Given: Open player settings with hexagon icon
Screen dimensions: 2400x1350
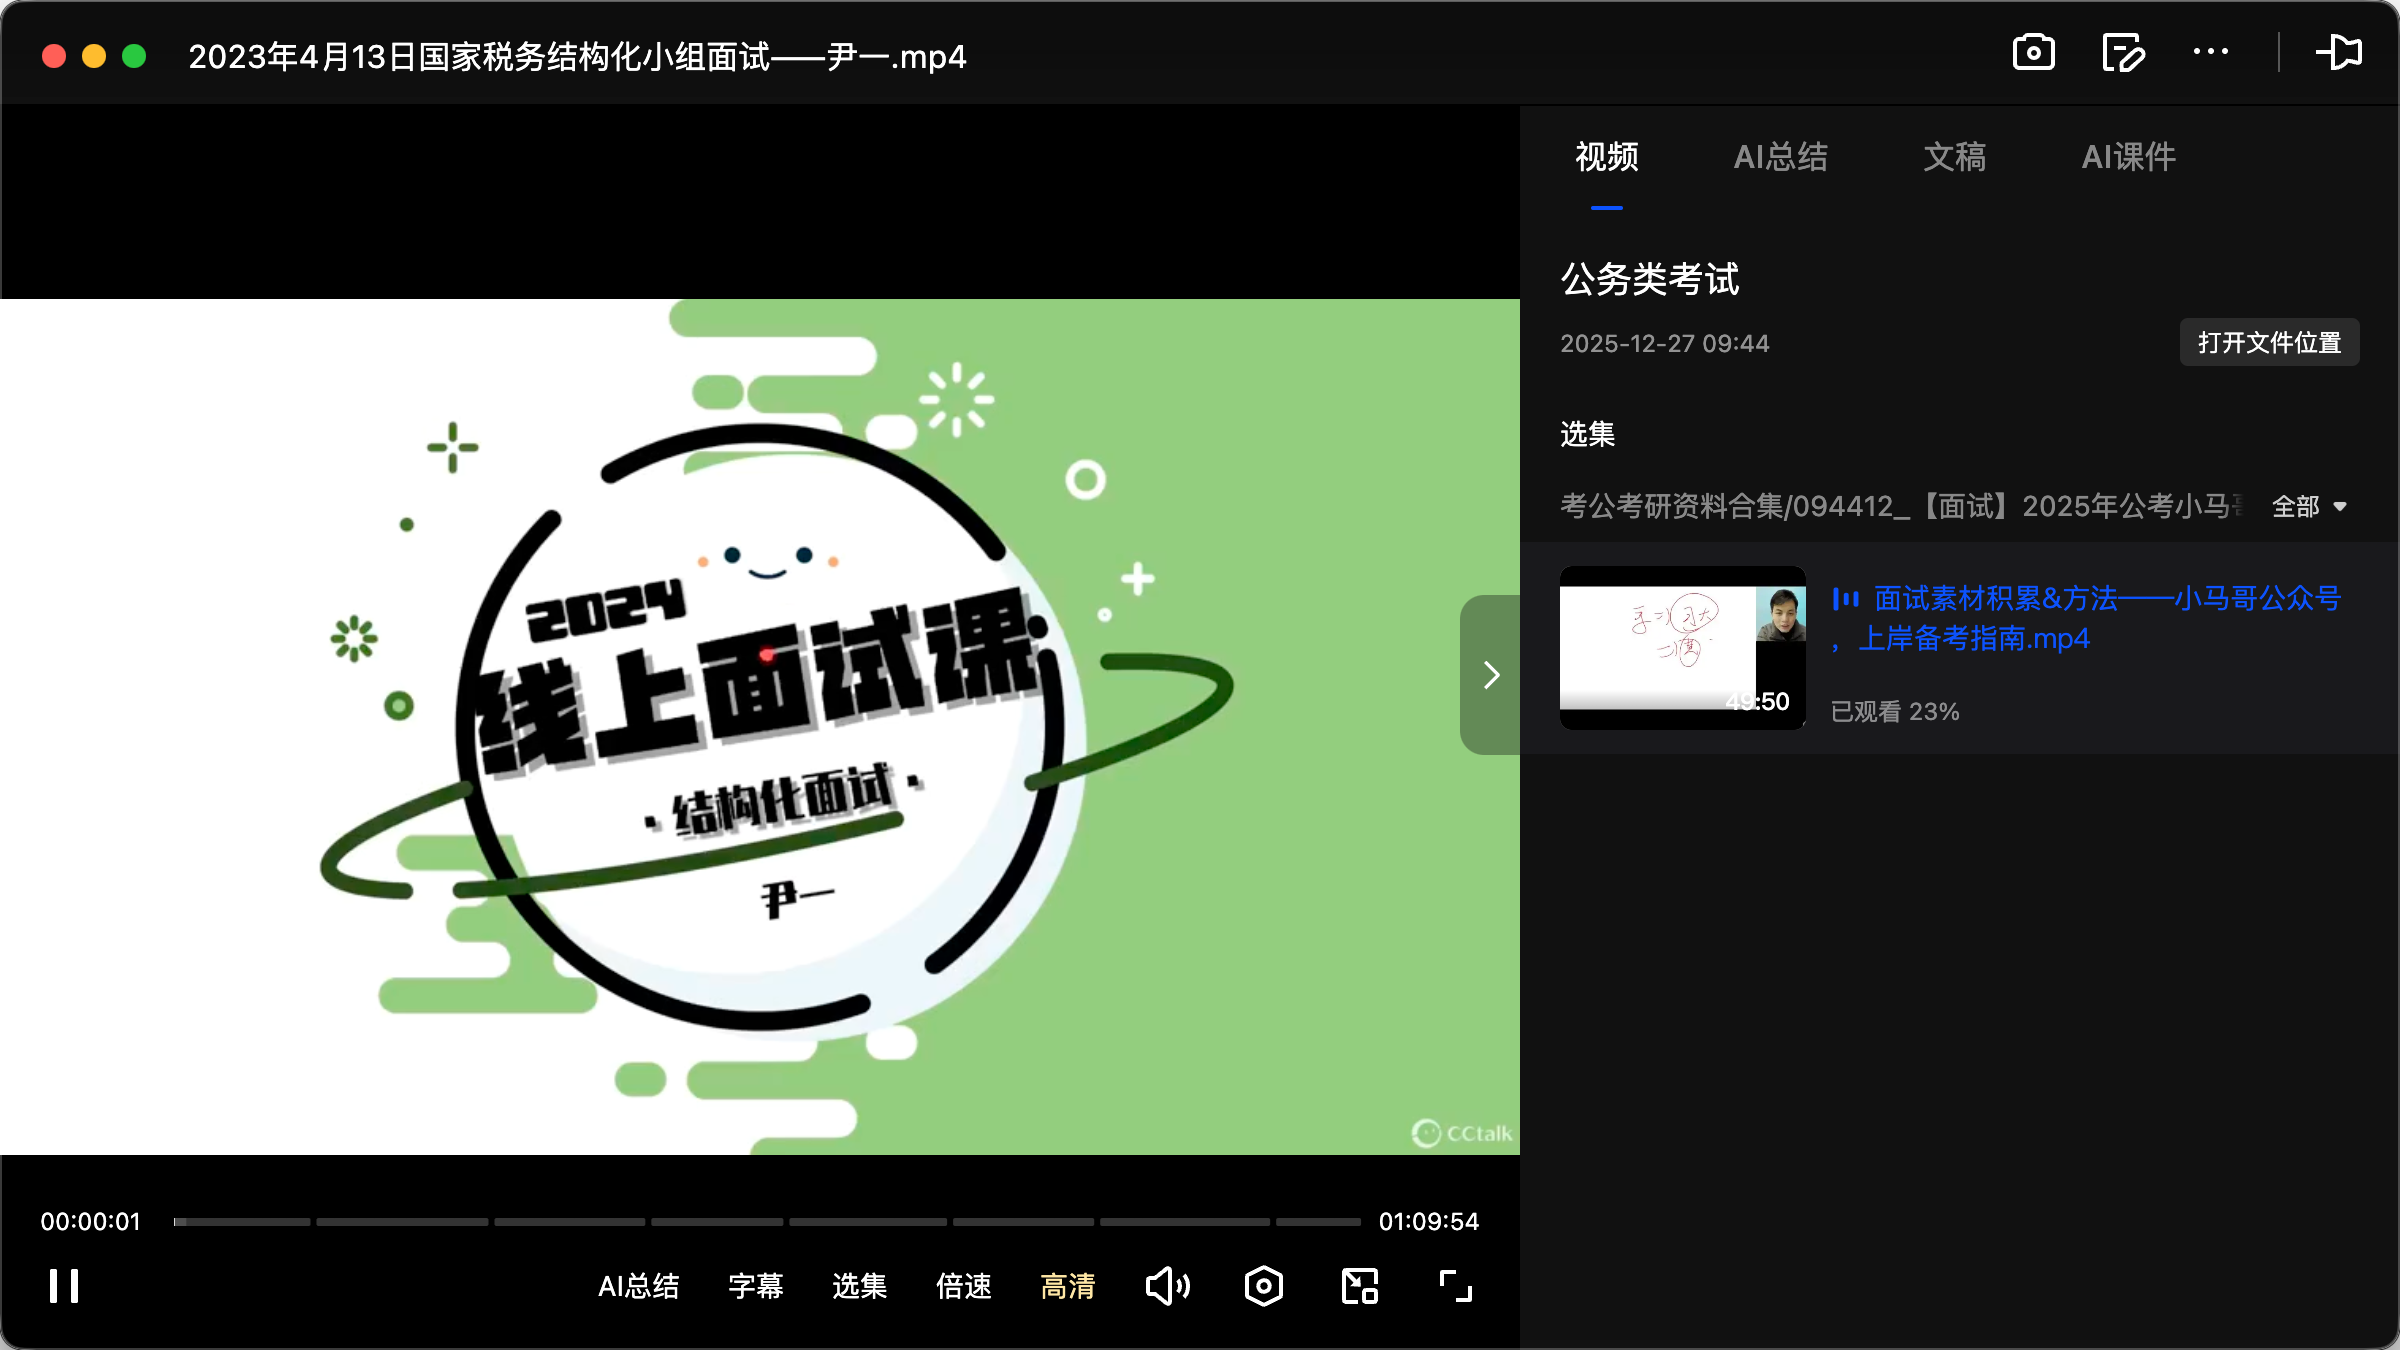Looking at the screenshot, I should pos(1262,1286).
